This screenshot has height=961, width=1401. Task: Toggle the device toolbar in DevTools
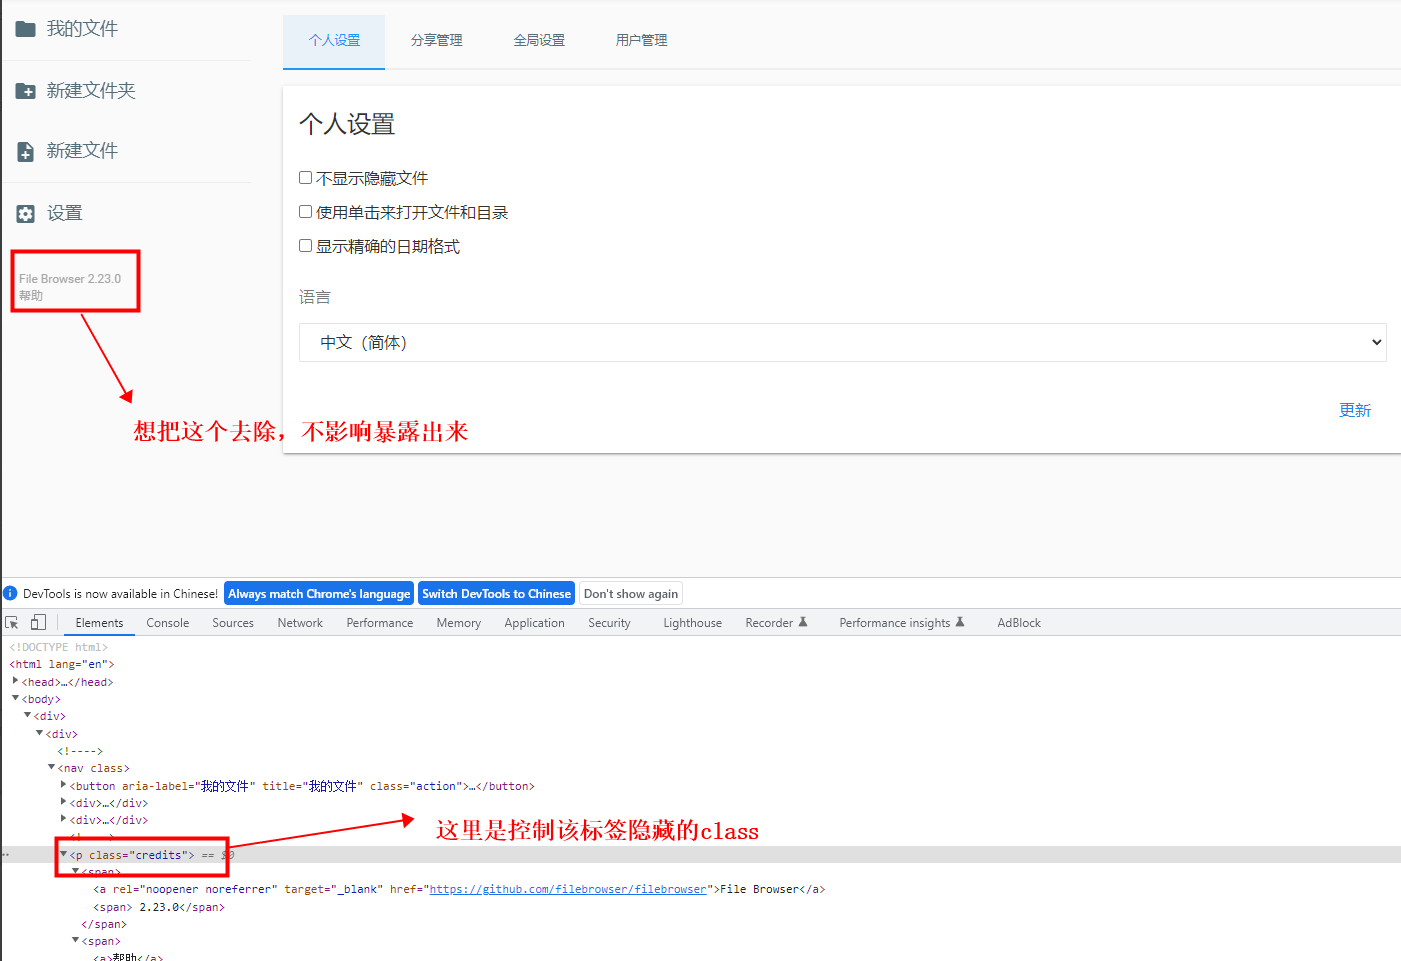point(38,622)
